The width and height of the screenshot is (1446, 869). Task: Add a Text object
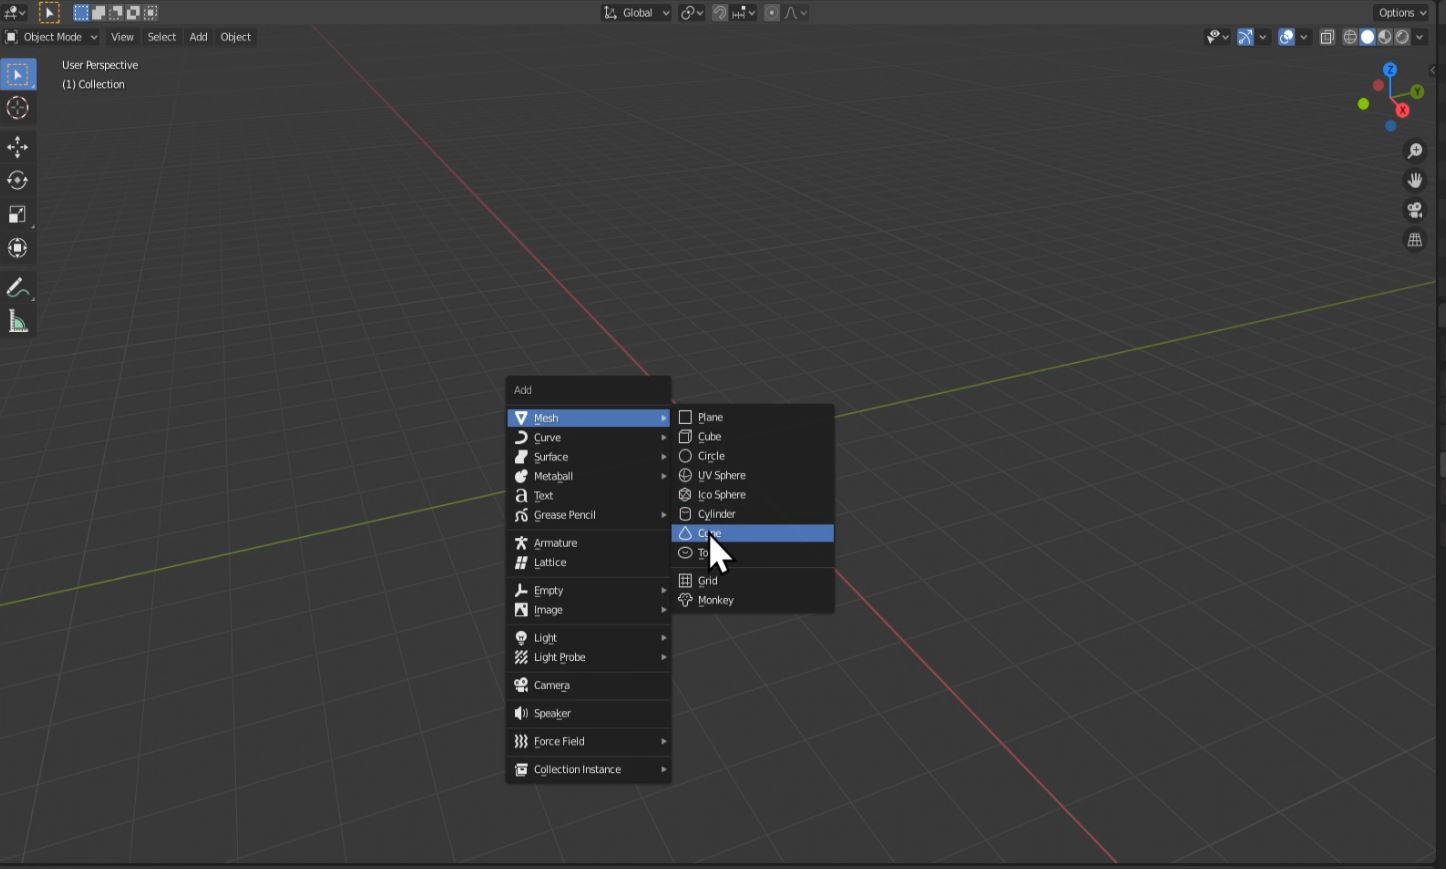(x=588, y=495)
